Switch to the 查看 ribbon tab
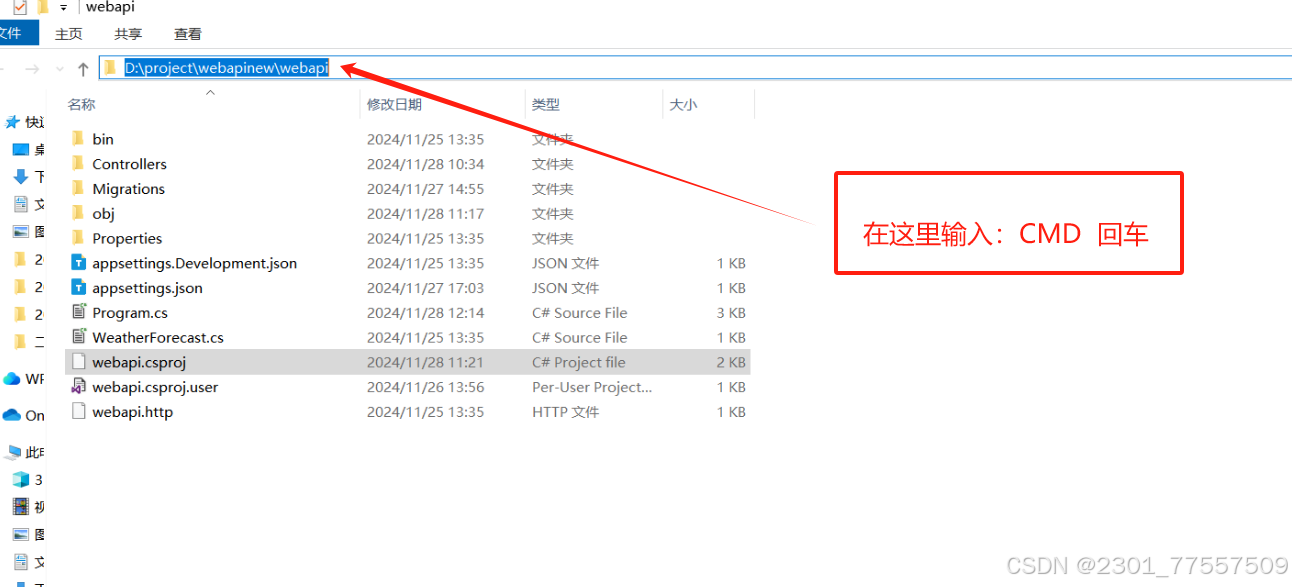This screenshot has height=587, width=1292. point(187,33)
